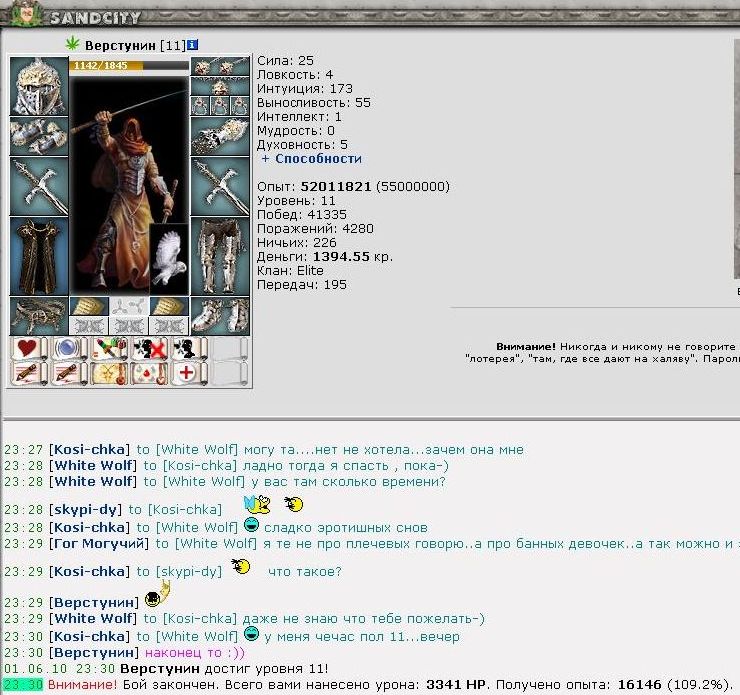This screenshot has height=695, width=740.
Task: Expand the + Способности abilities section
Action: pos(311,159)
